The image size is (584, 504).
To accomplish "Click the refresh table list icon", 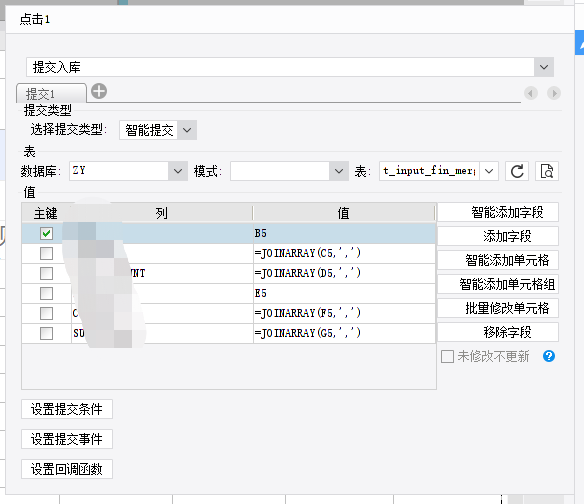I will pyautogui.click(x=517, y=171).
